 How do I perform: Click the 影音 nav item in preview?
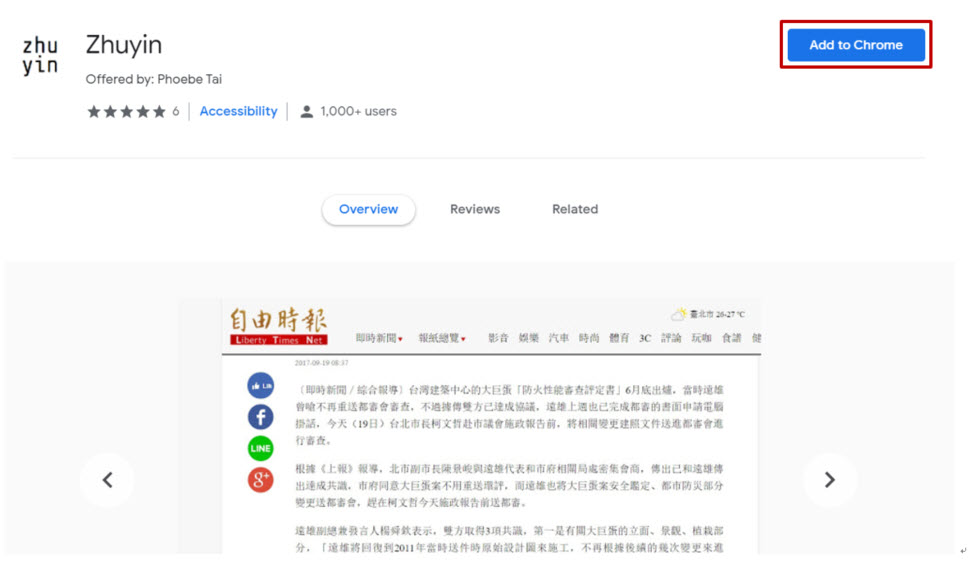click(x=498, y=338)
